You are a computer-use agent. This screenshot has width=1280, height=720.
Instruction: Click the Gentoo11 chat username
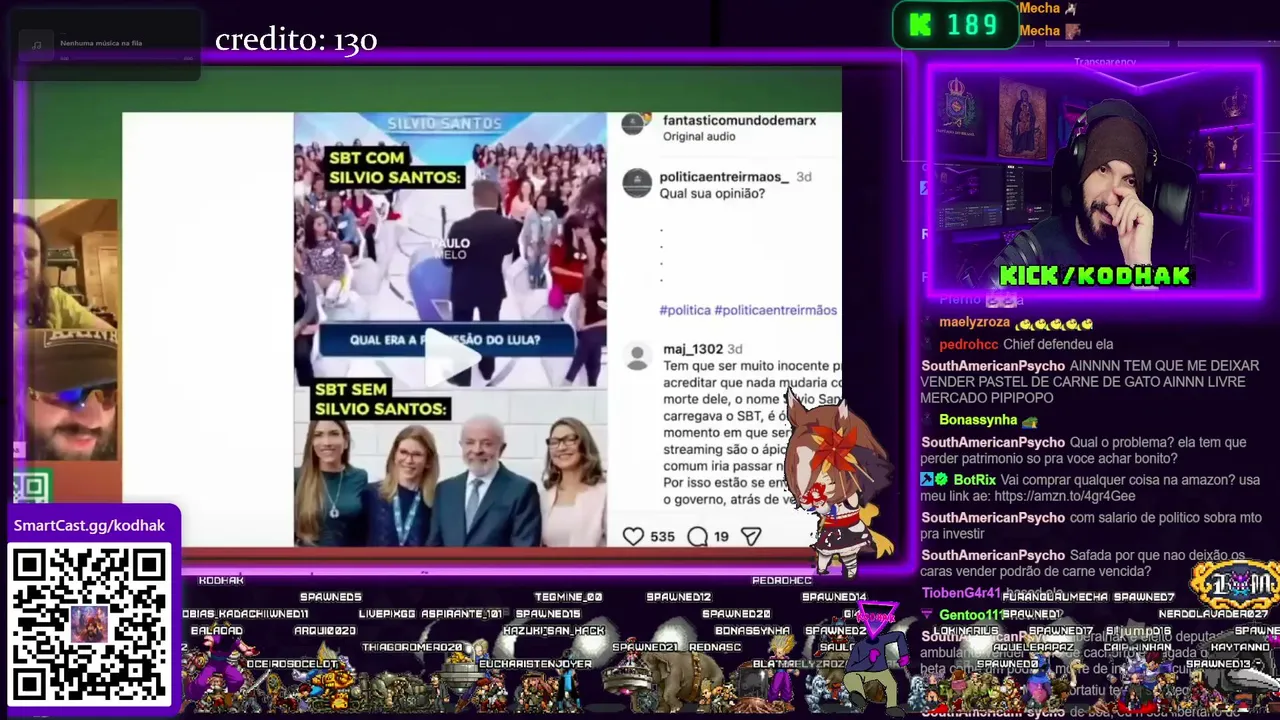click(x=970, y=615)
